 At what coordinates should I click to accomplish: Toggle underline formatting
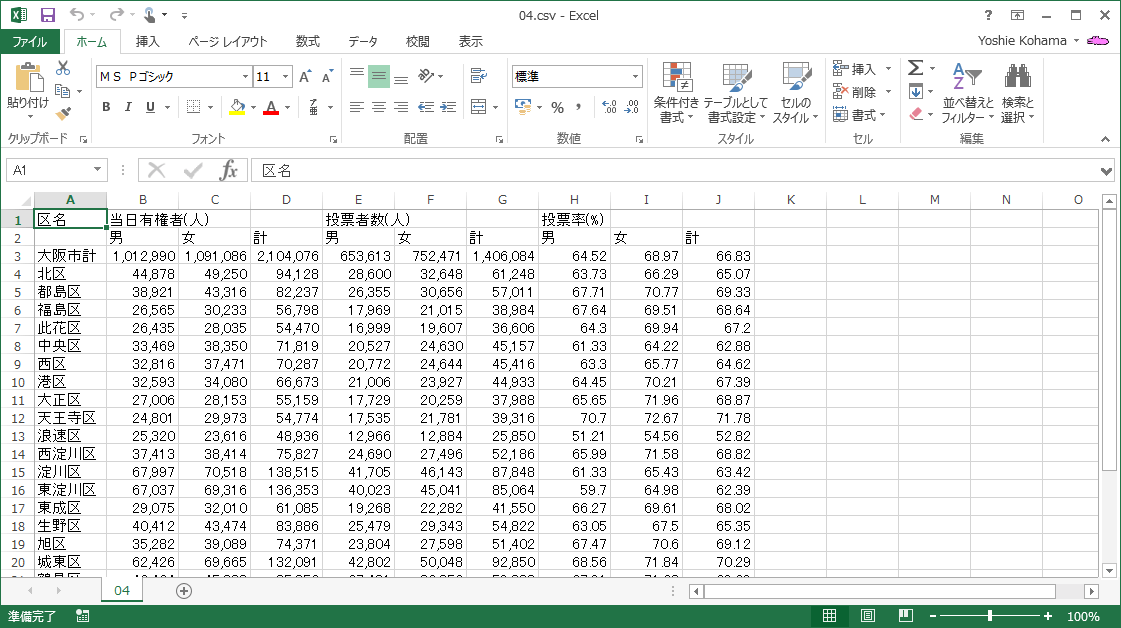(x=150, y=107)
